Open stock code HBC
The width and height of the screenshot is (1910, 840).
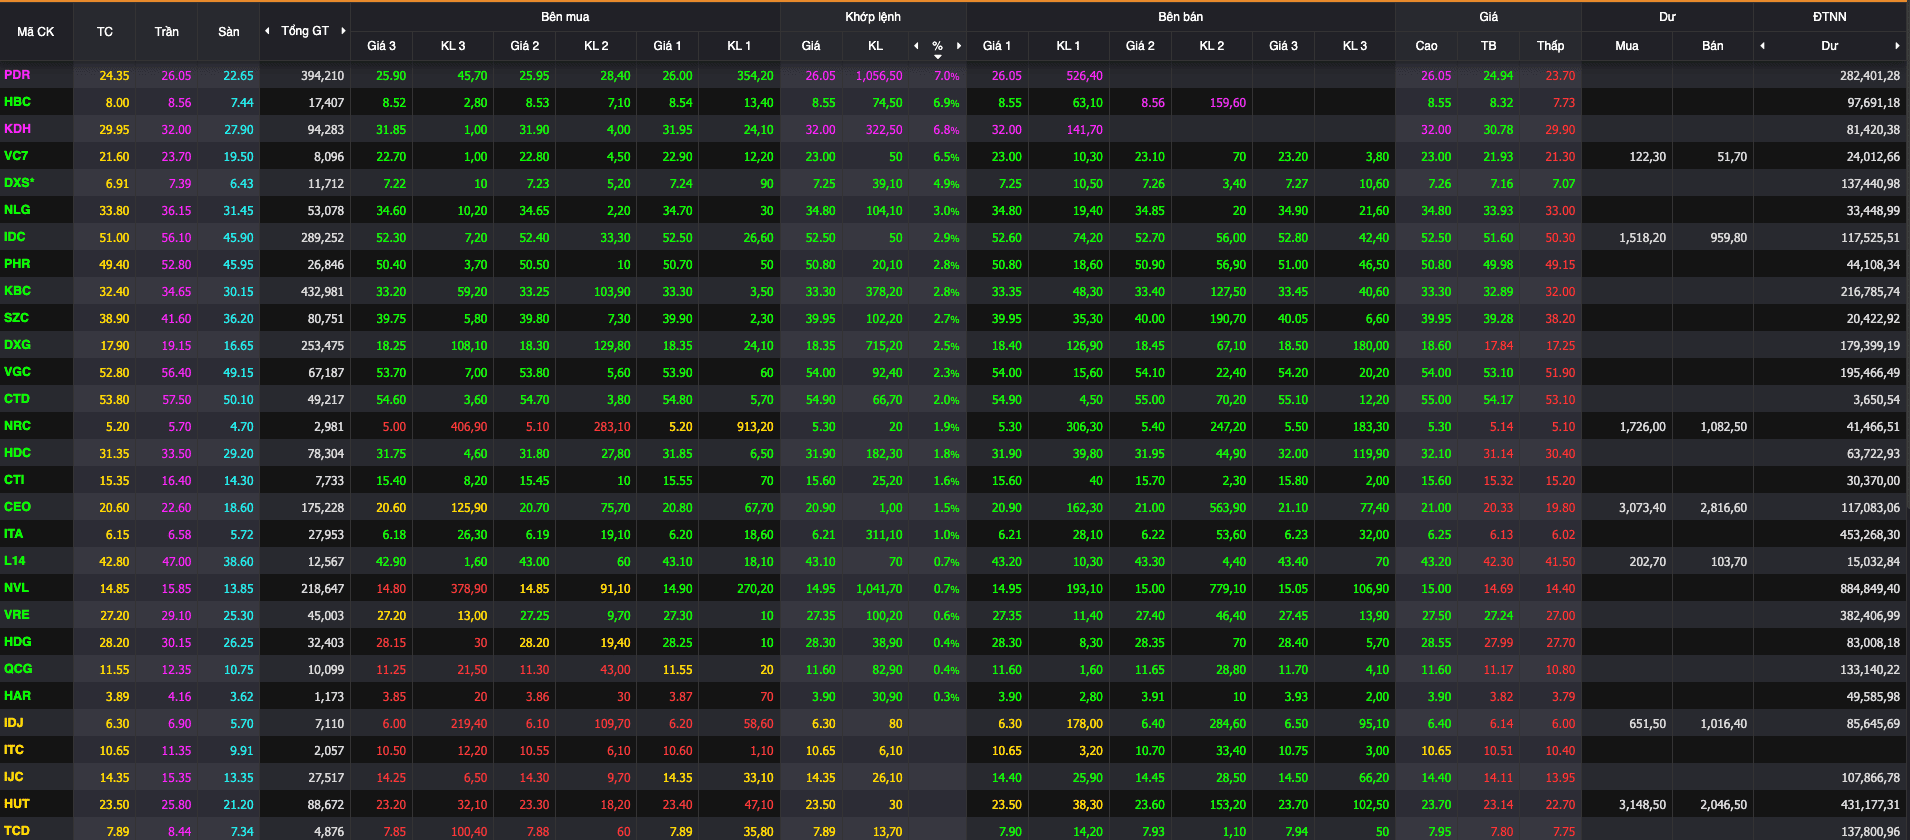pyautogui.click(x=17, y=102)
